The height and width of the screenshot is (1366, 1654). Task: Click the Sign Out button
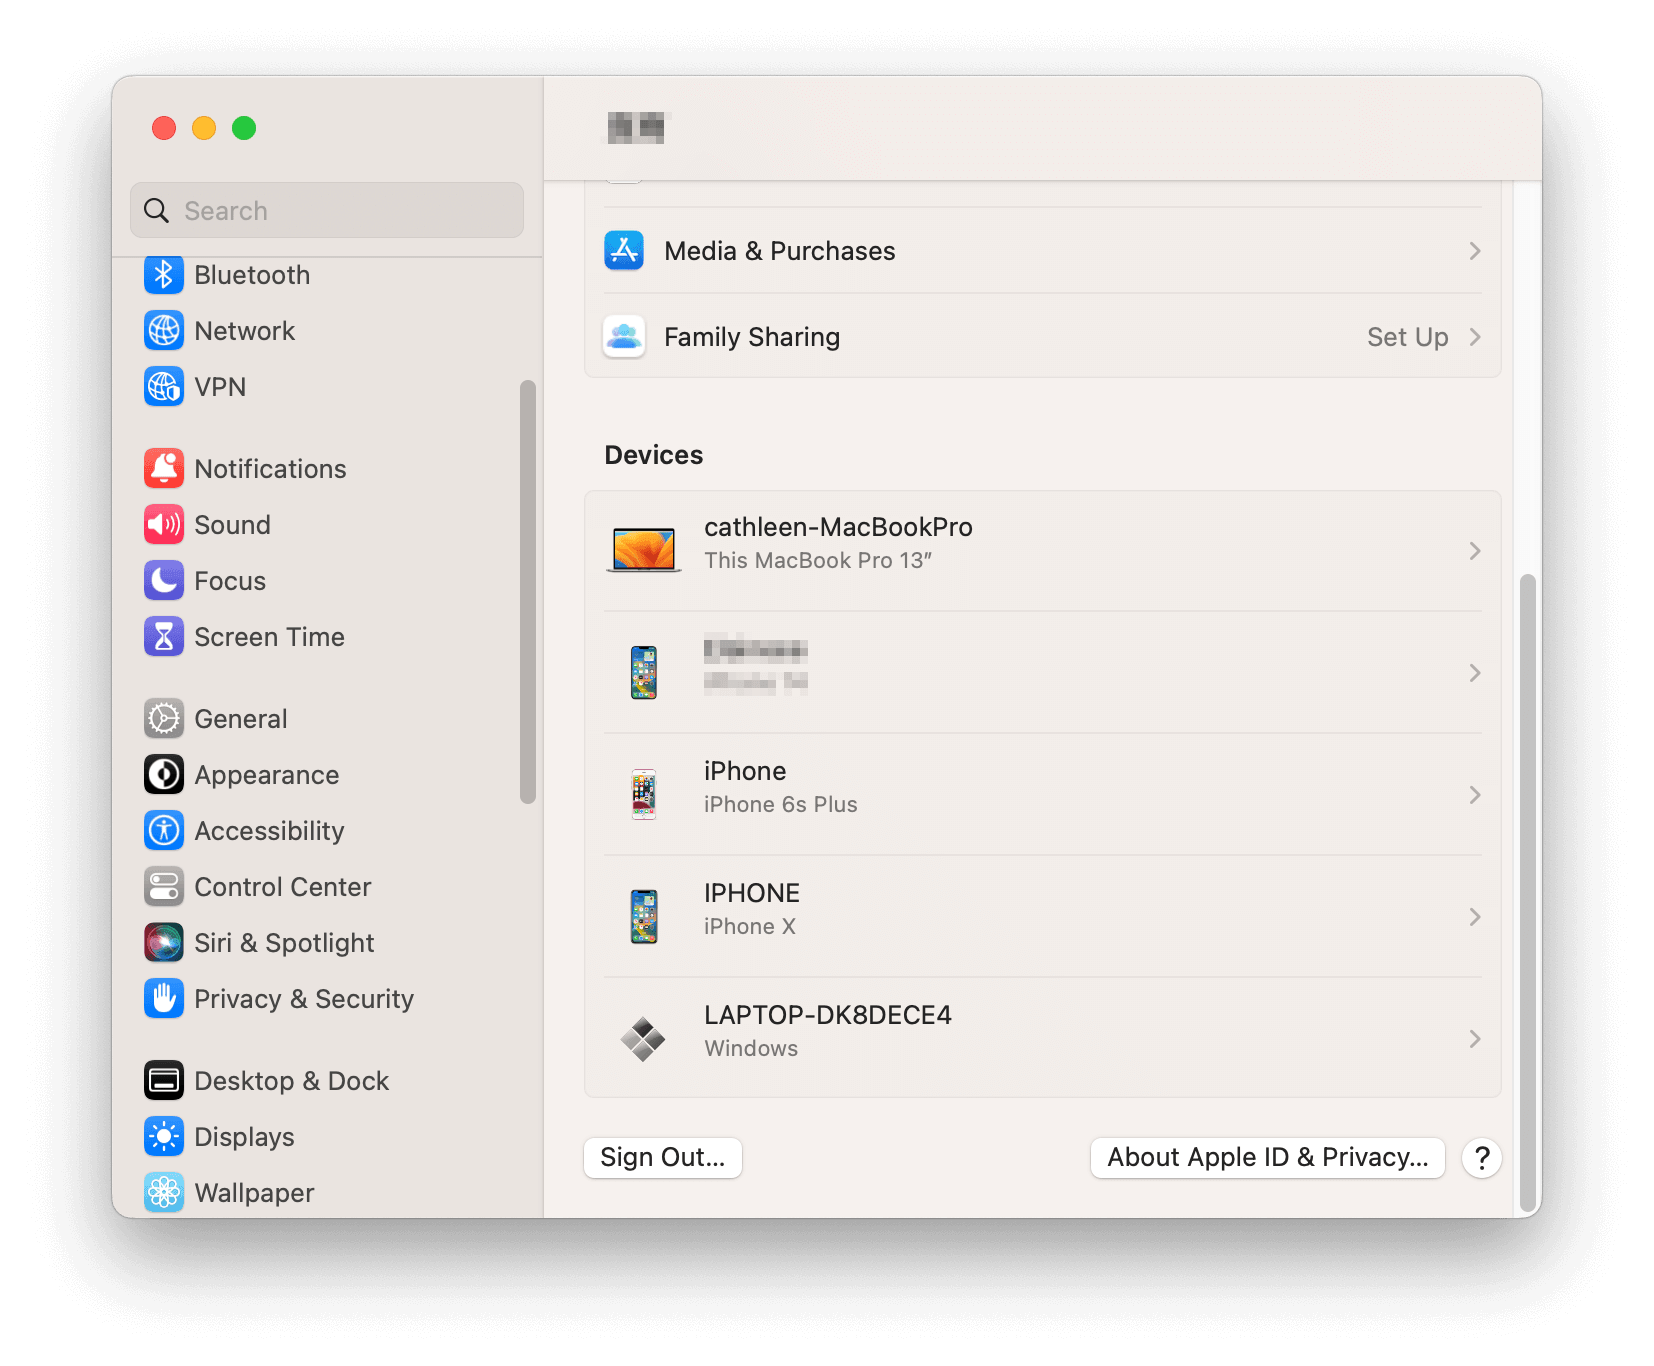tap(663, 1158)
